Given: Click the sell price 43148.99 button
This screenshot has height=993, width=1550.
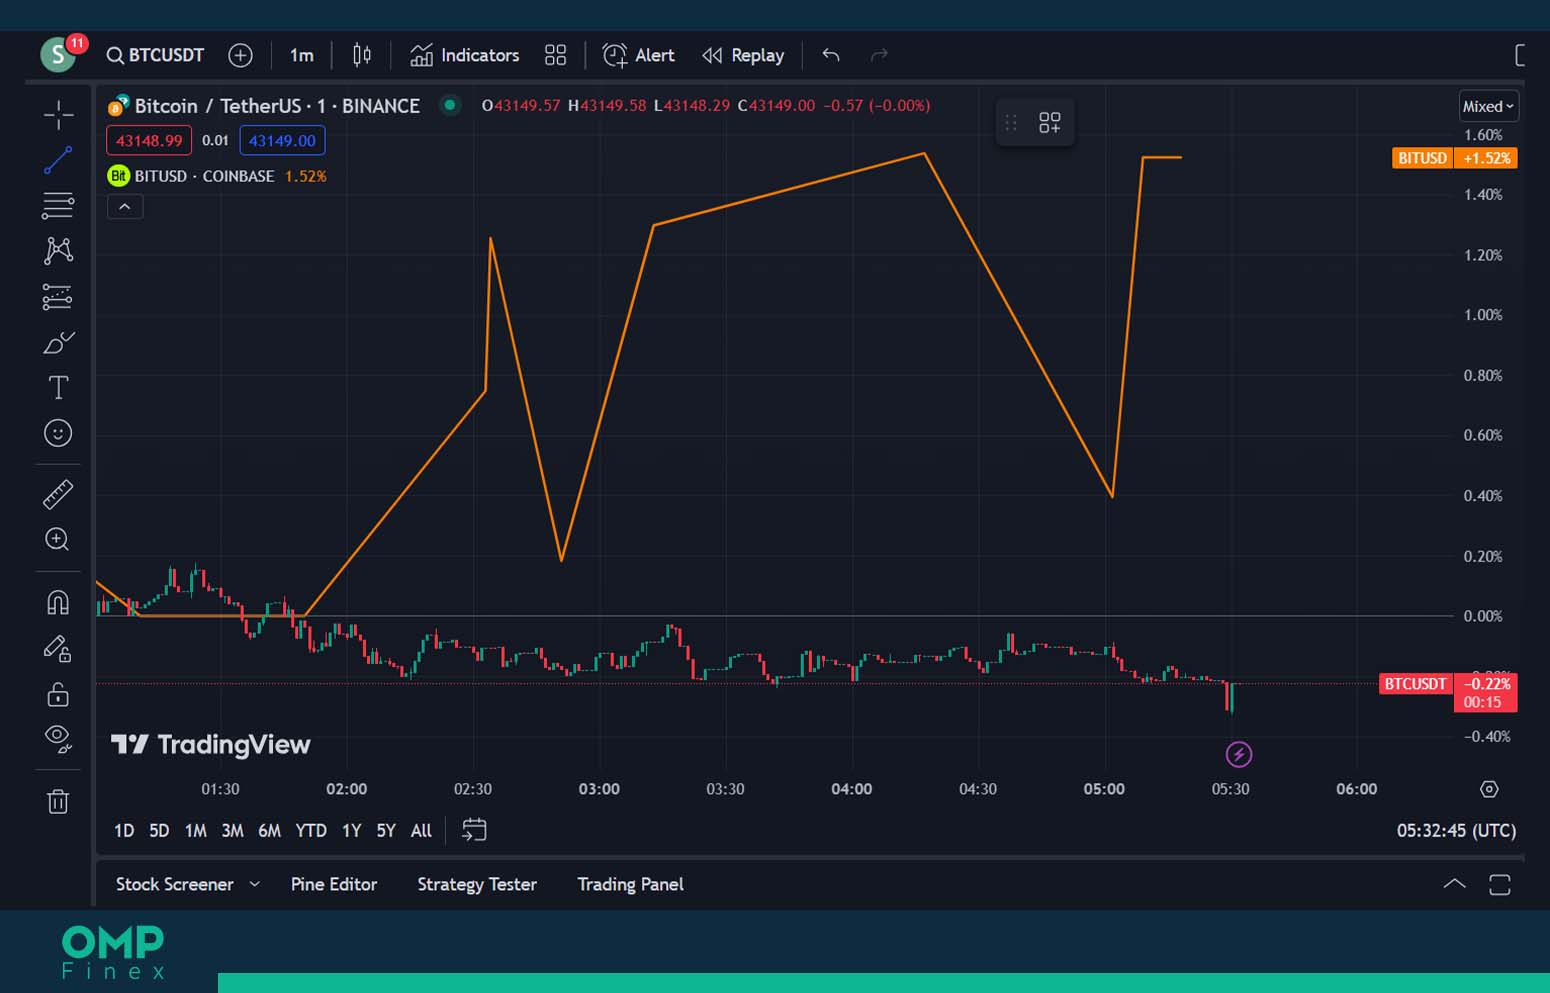Looking at the screenshot, I should pyautogui.click(x=149, y=140).
